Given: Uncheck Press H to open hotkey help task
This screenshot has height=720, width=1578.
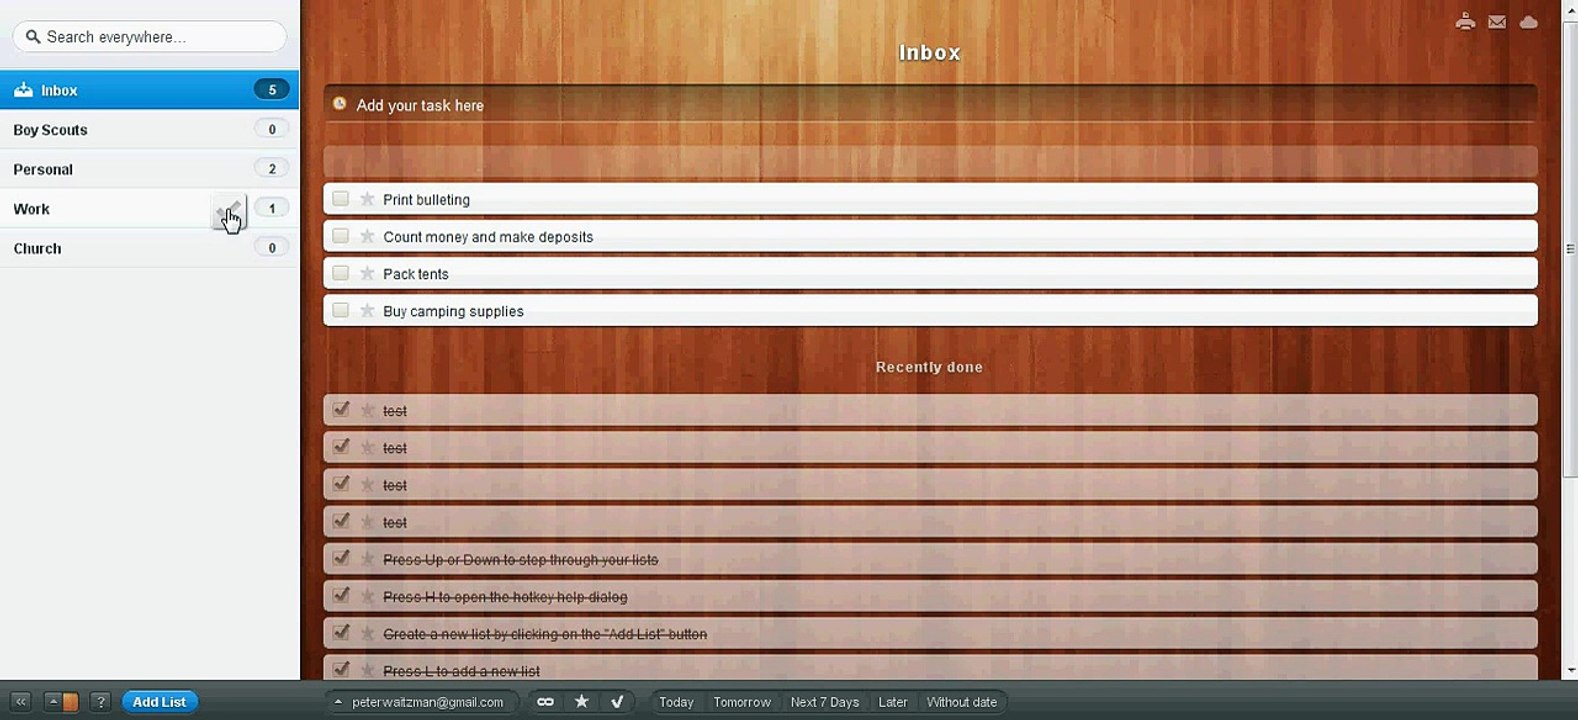Looking at the screenshot, I should click(341, 595).
